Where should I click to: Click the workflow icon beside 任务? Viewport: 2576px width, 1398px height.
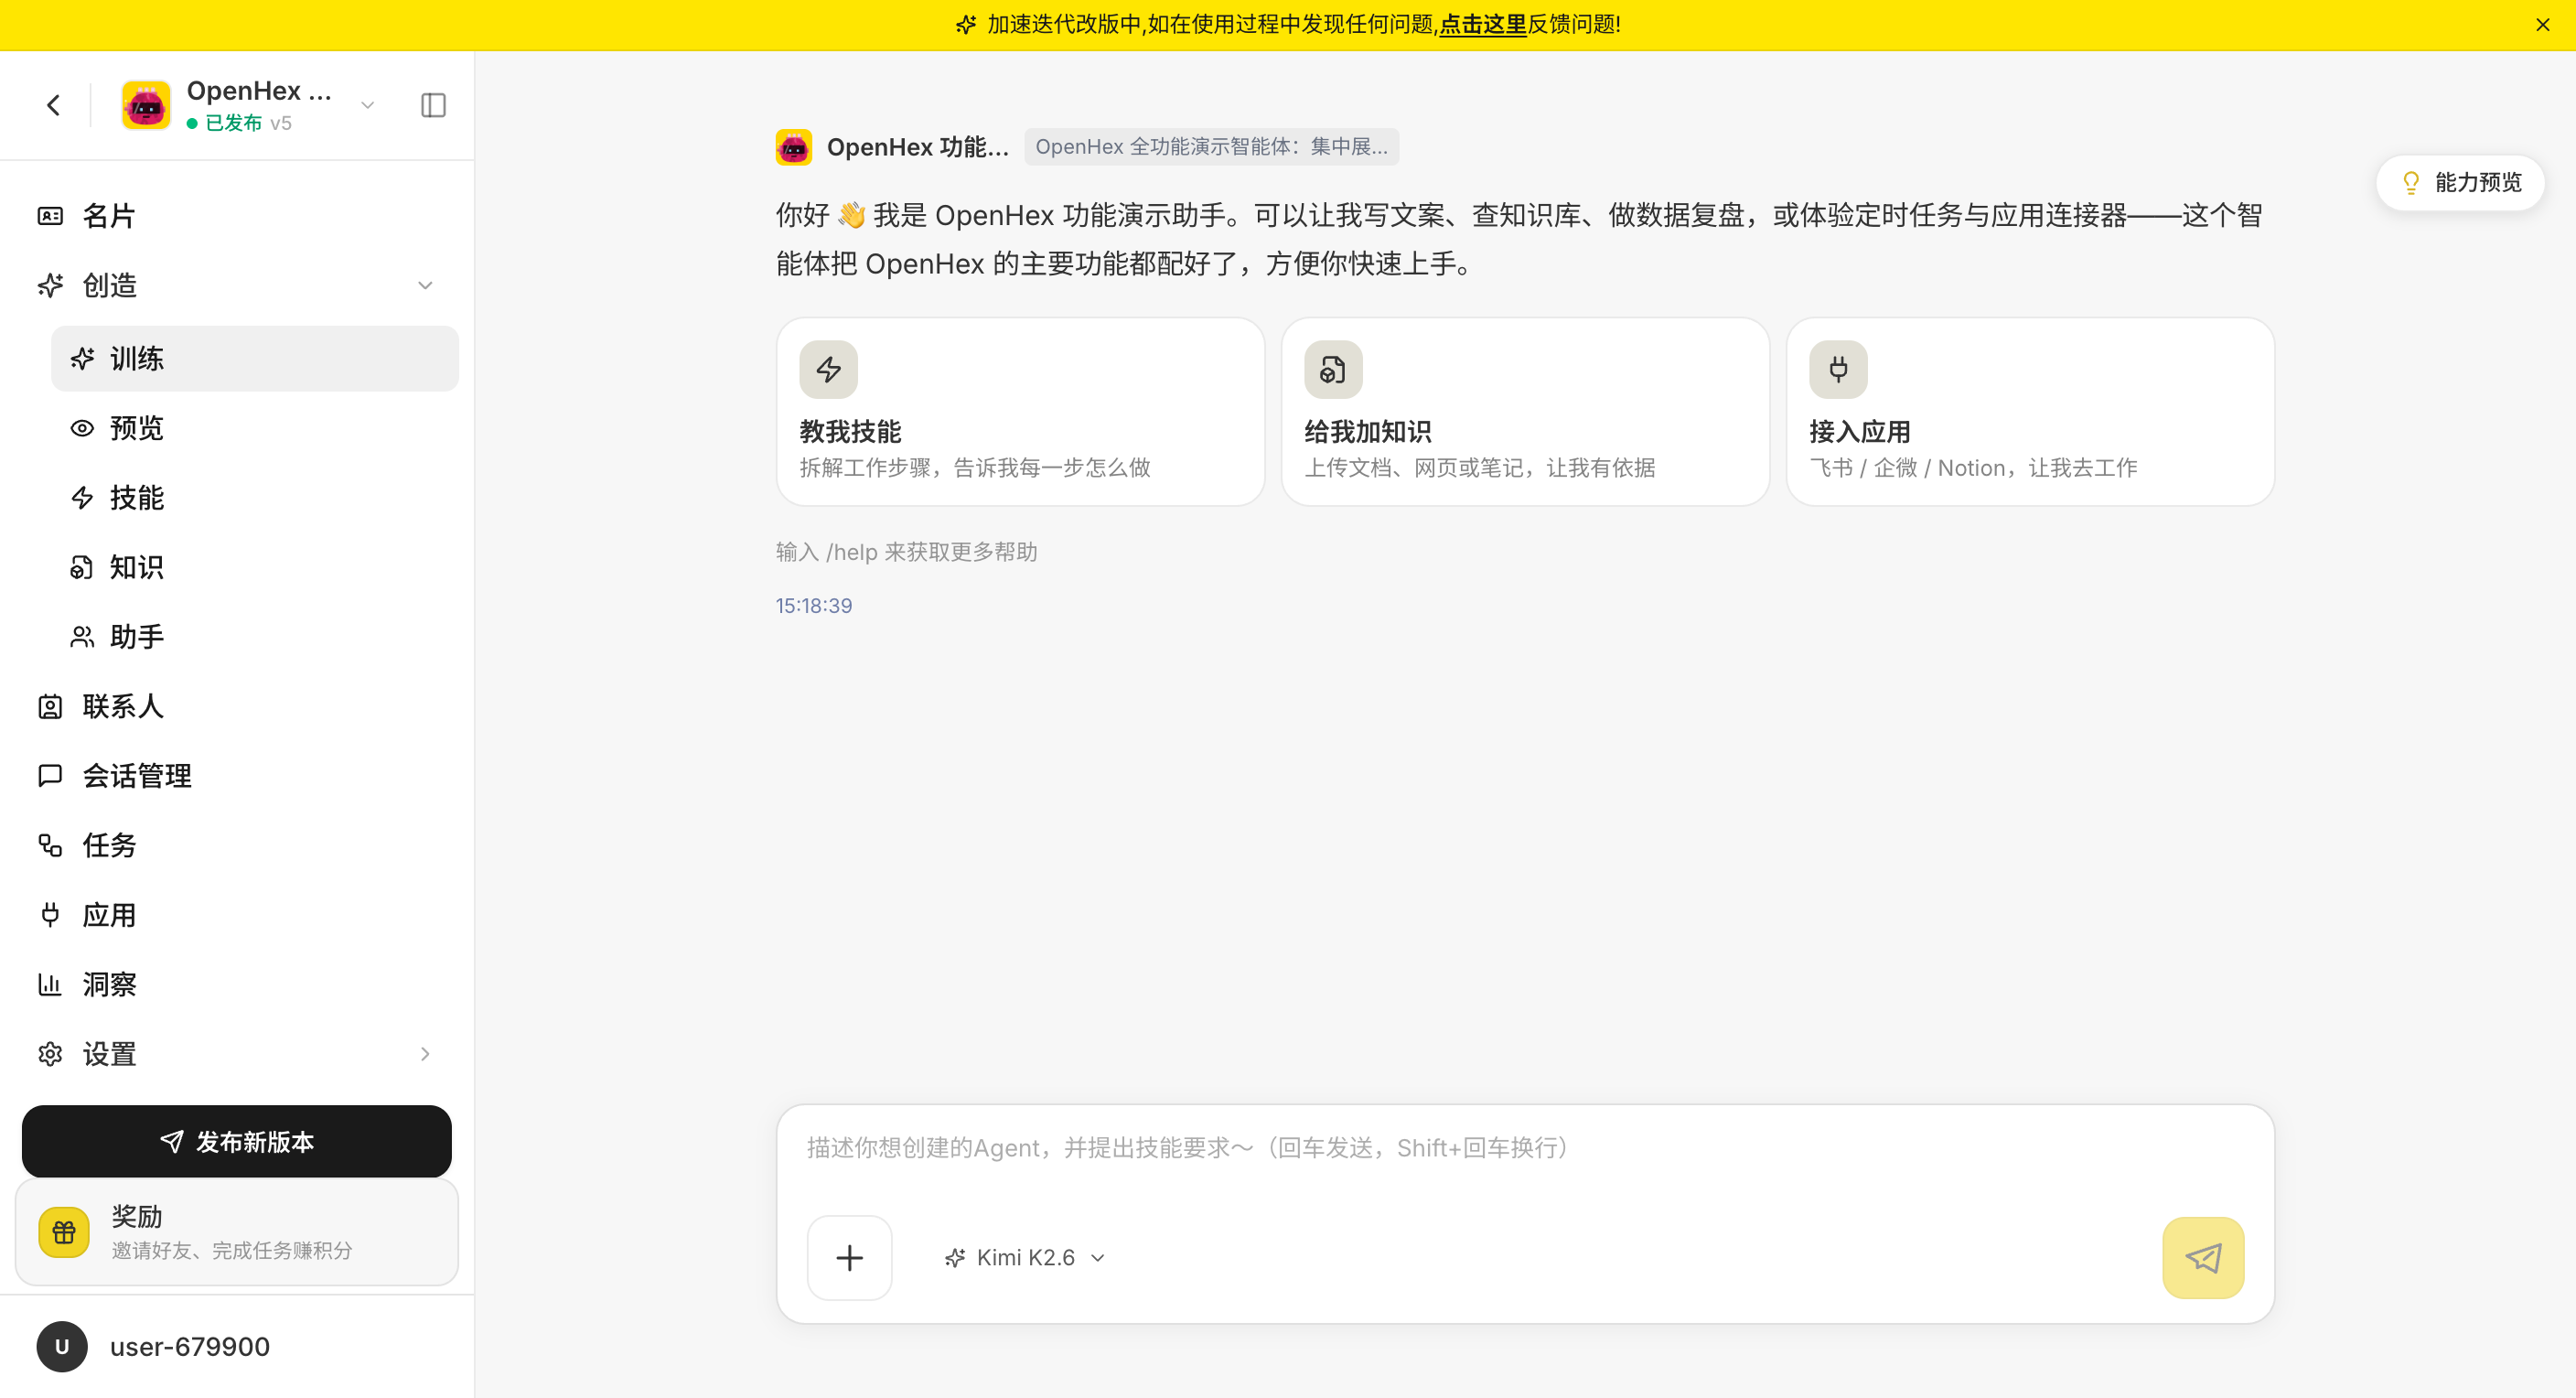(50, 846)
